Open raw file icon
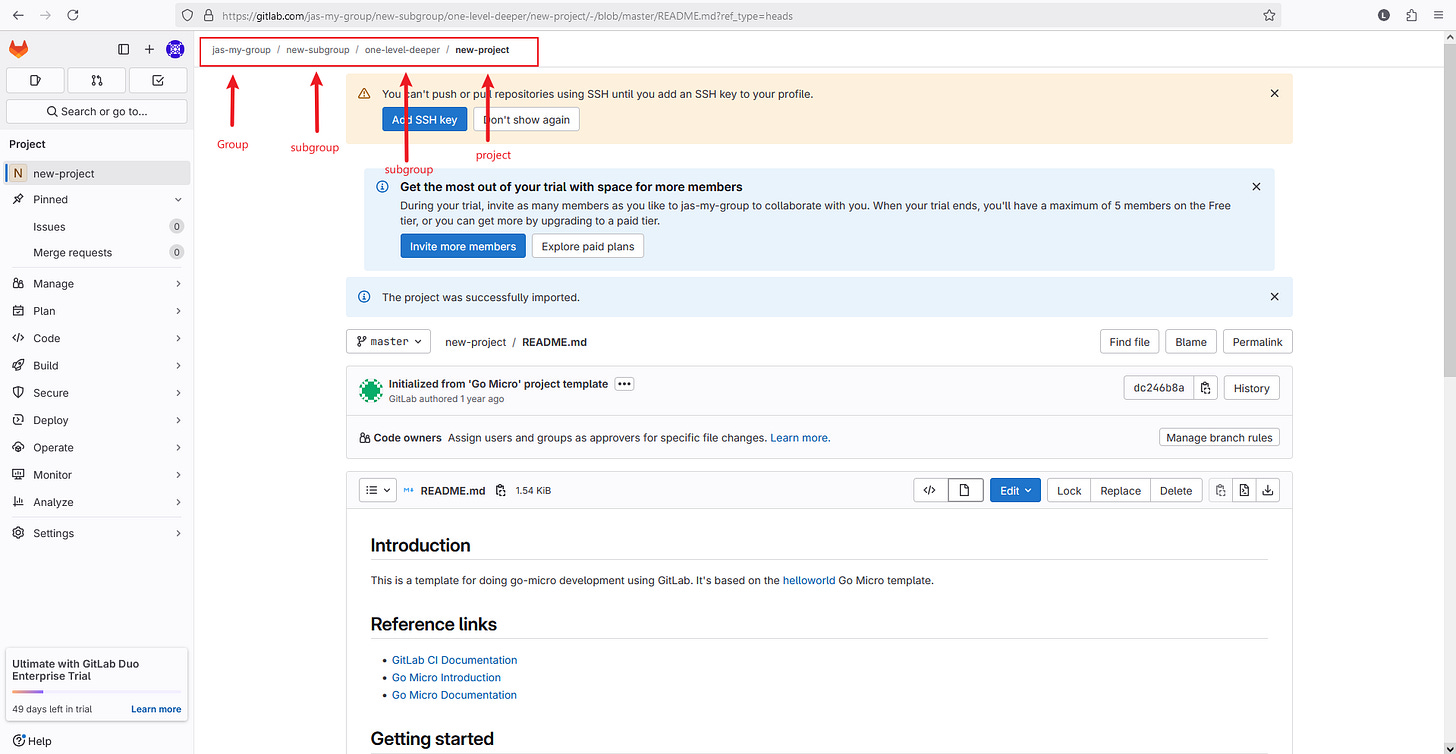Image resolution: width=1456 pixels, height=754 pixels. pyautogui.click(x=1244, y=490)
